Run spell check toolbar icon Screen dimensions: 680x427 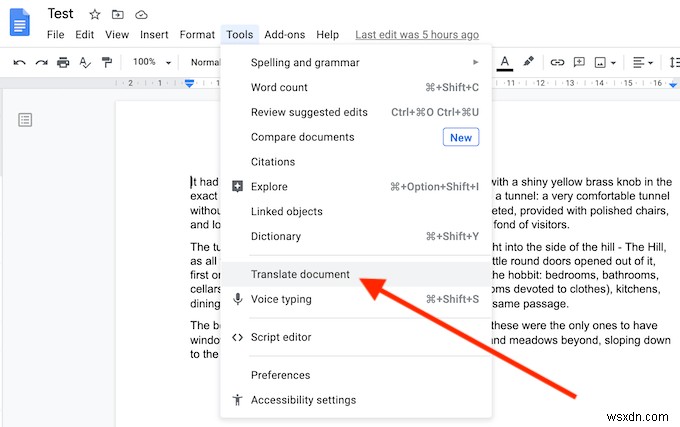[85, 63]
